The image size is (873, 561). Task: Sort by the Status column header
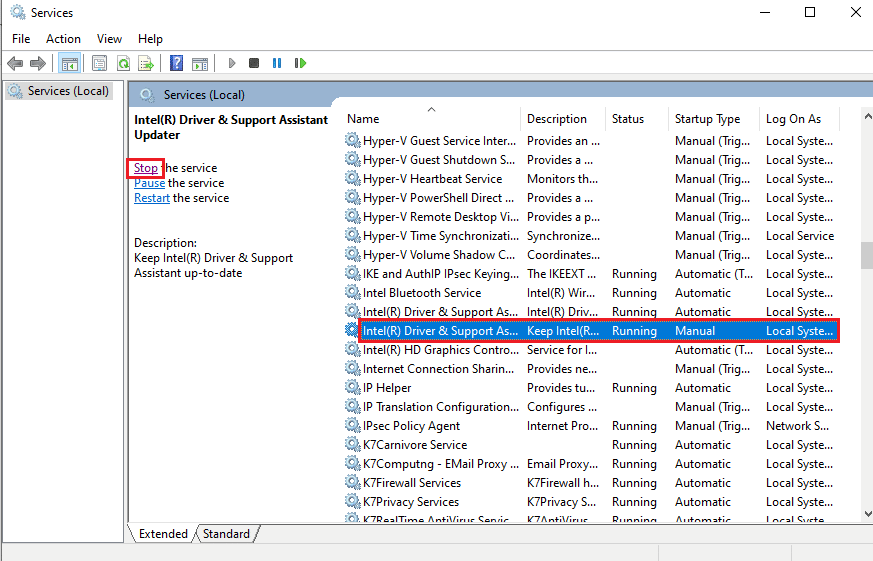636,119
